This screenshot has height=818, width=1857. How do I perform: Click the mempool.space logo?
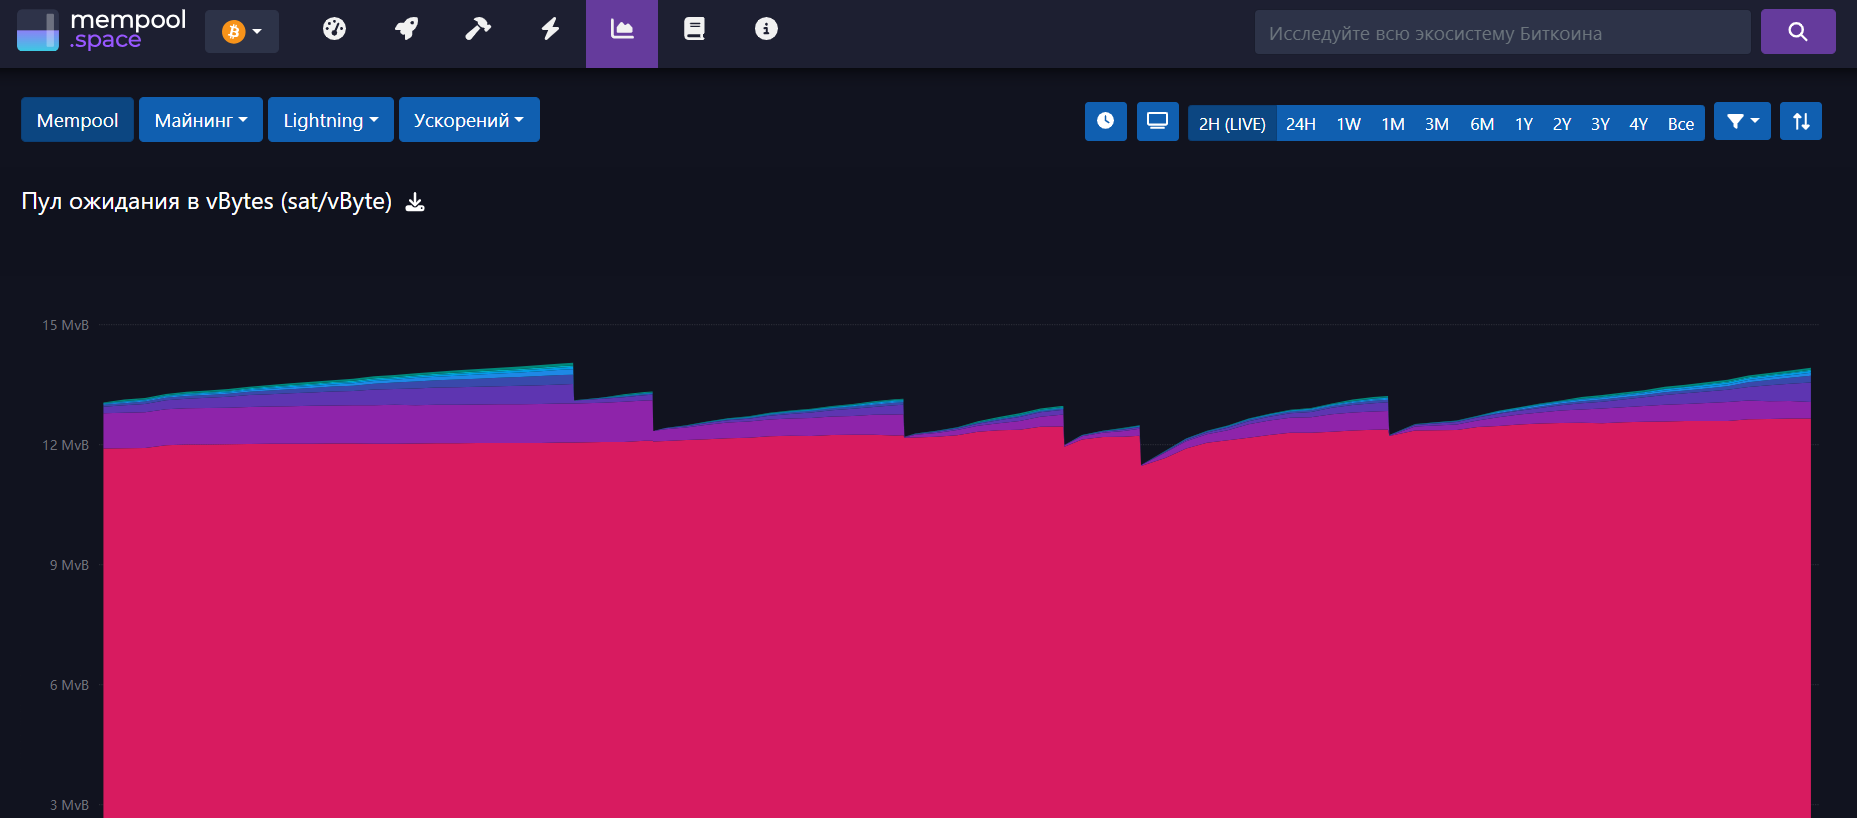[102, 31]
